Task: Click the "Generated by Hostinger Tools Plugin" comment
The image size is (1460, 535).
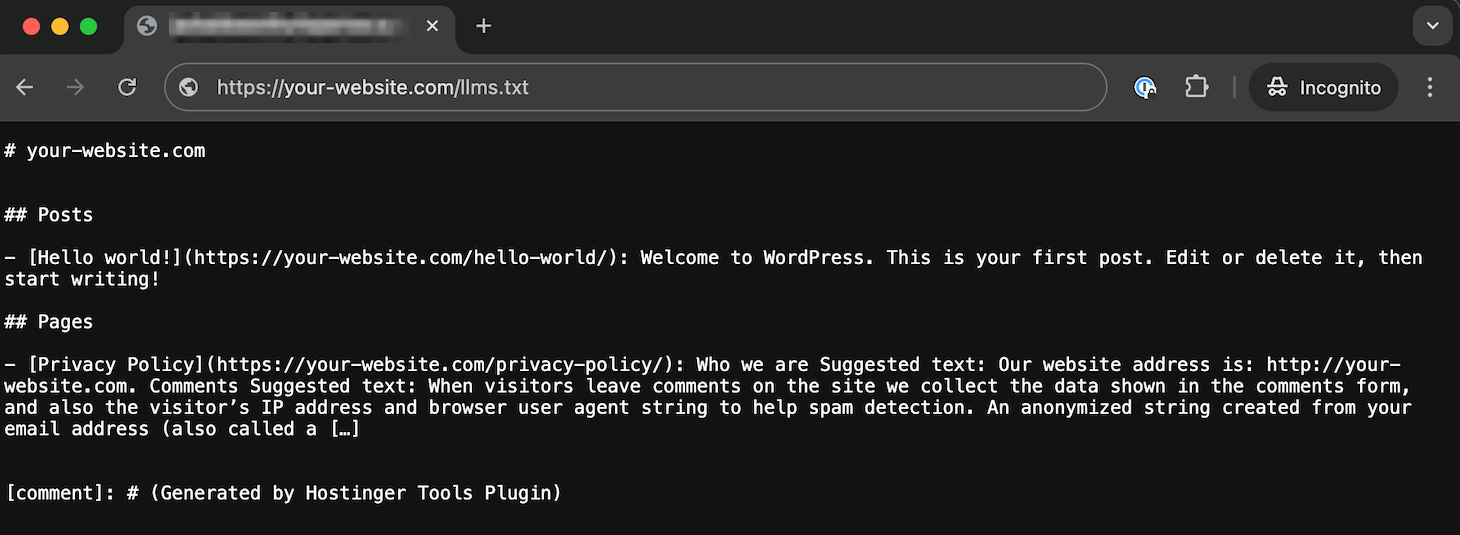Action: [355, 493]
